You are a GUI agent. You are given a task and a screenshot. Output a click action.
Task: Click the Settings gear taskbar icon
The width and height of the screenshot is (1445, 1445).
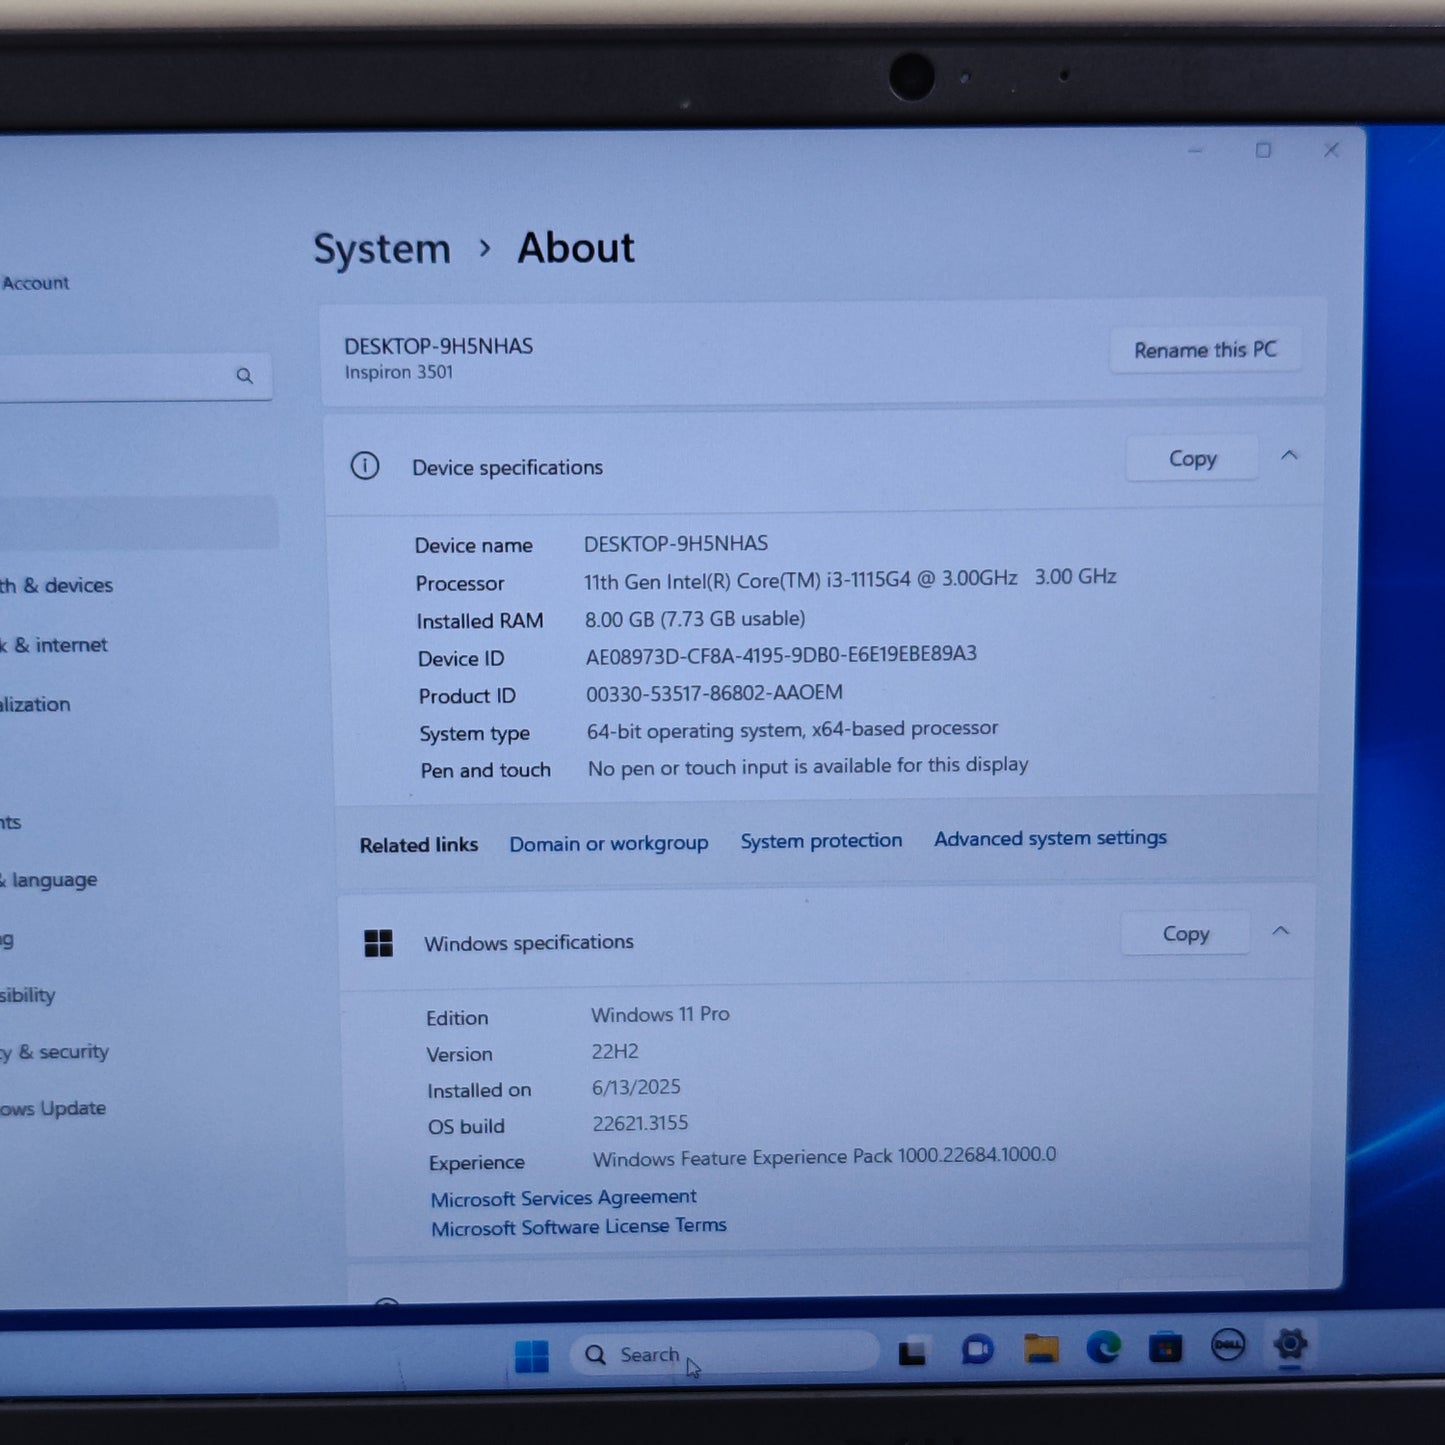1291,1344
